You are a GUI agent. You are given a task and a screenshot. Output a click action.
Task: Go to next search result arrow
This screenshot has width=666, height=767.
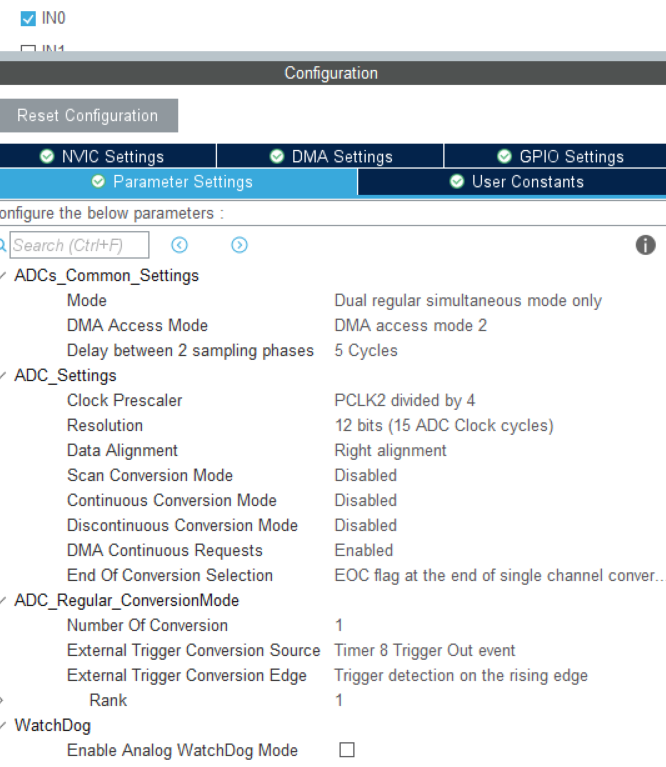[x=239, y=245]
